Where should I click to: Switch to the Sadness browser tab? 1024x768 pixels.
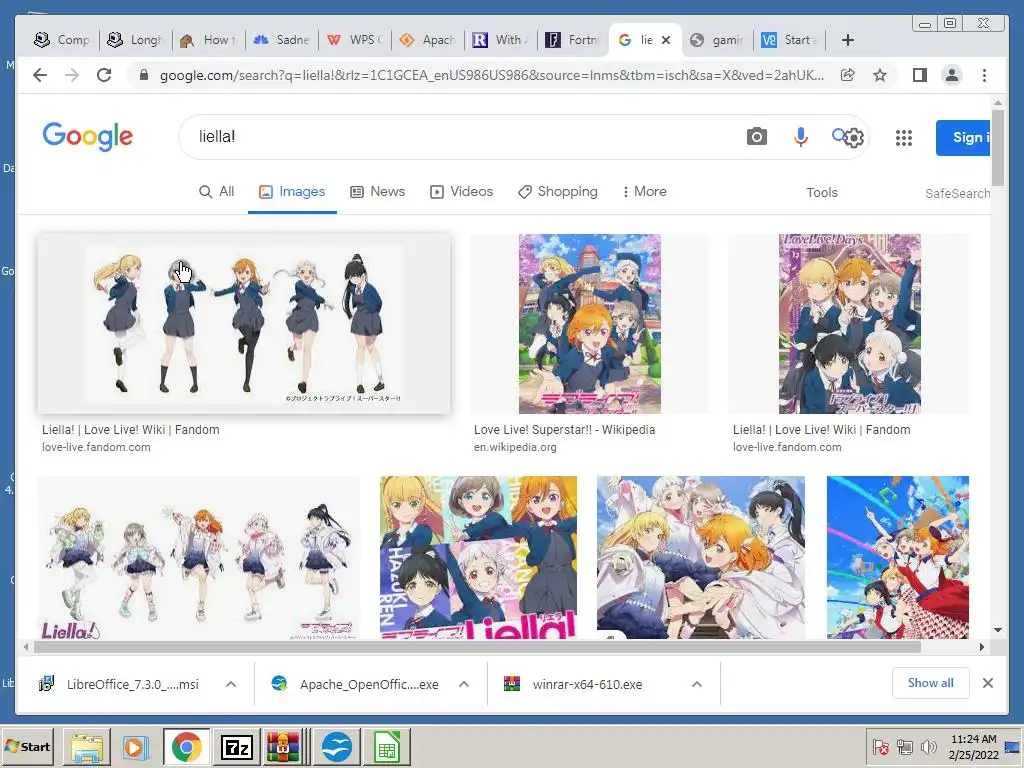point(281,40)
